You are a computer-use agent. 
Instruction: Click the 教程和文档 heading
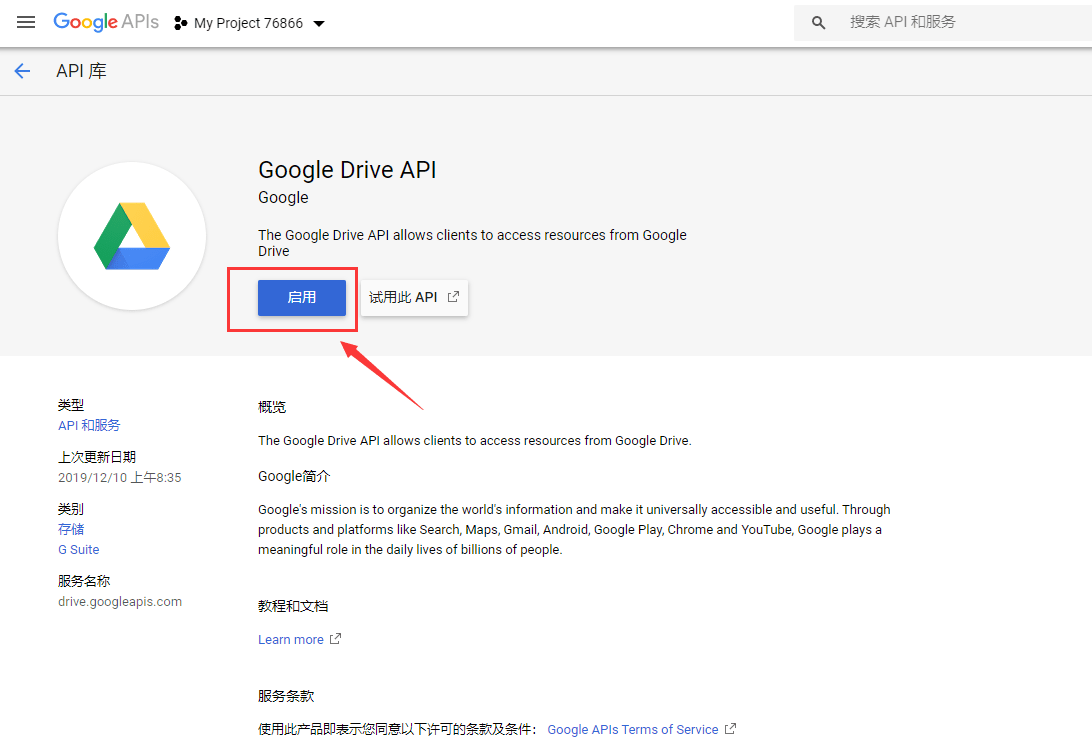coord(292,606)
